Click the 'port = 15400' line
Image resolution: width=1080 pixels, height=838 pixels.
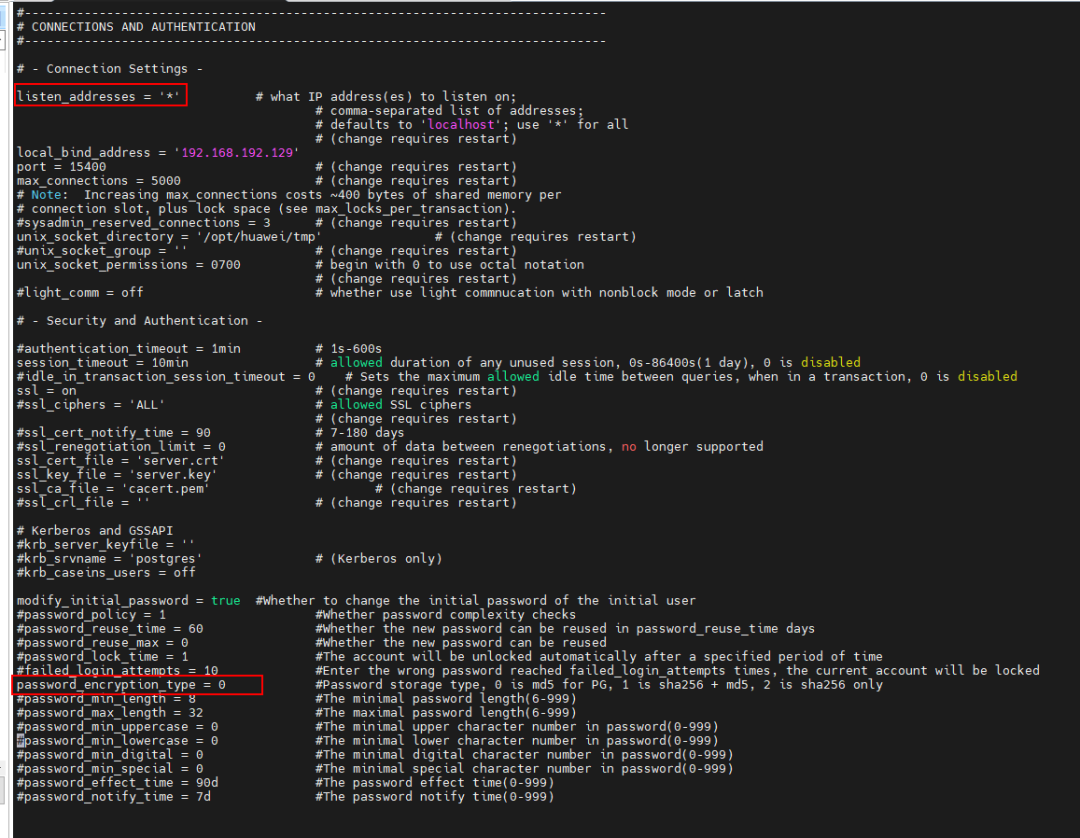(61, 167)
